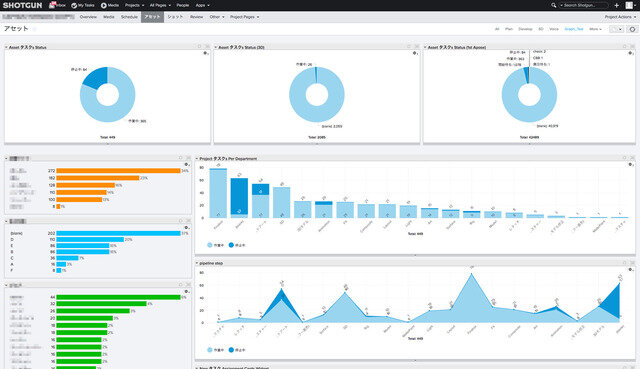Open the People menu item
The width and height of the screenshot is (640, 369).
[x=182, y=5]
